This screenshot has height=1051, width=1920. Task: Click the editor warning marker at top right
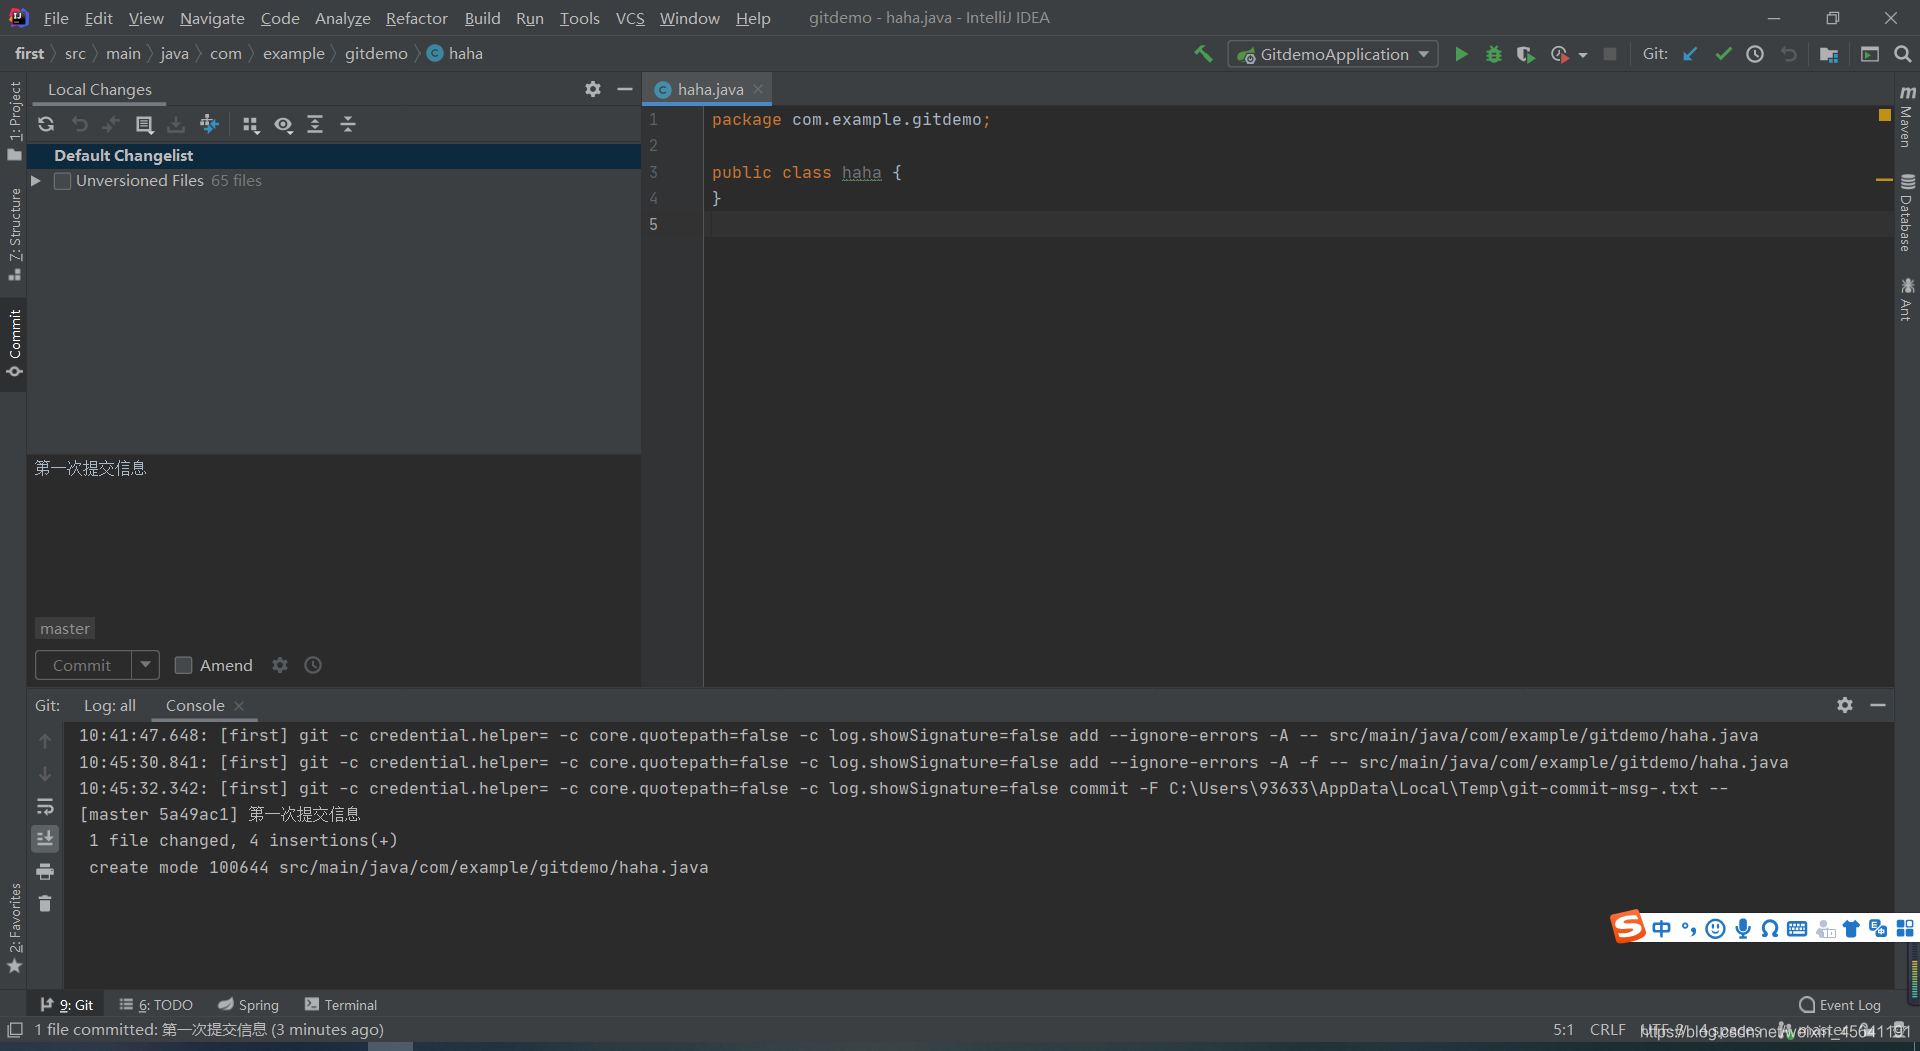tap(1884, 115)
